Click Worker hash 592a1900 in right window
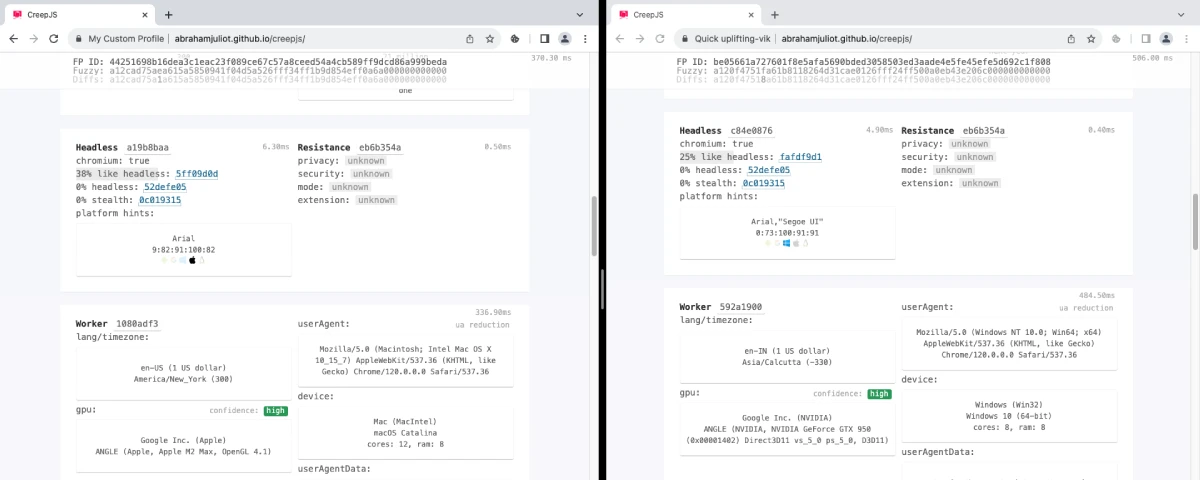The height and width of the screenshot is (480, 1200). point(741,307)
